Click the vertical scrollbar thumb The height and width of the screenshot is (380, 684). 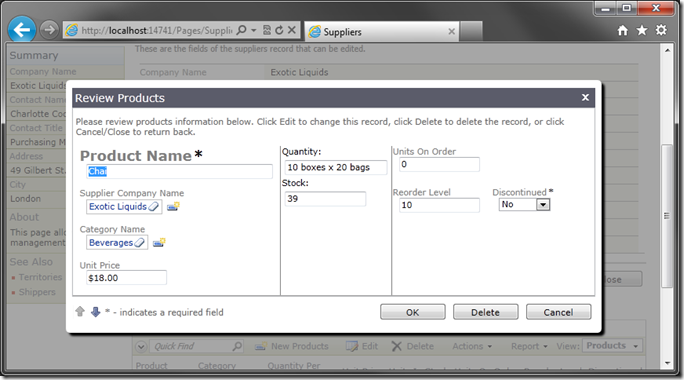click(667, 216)
